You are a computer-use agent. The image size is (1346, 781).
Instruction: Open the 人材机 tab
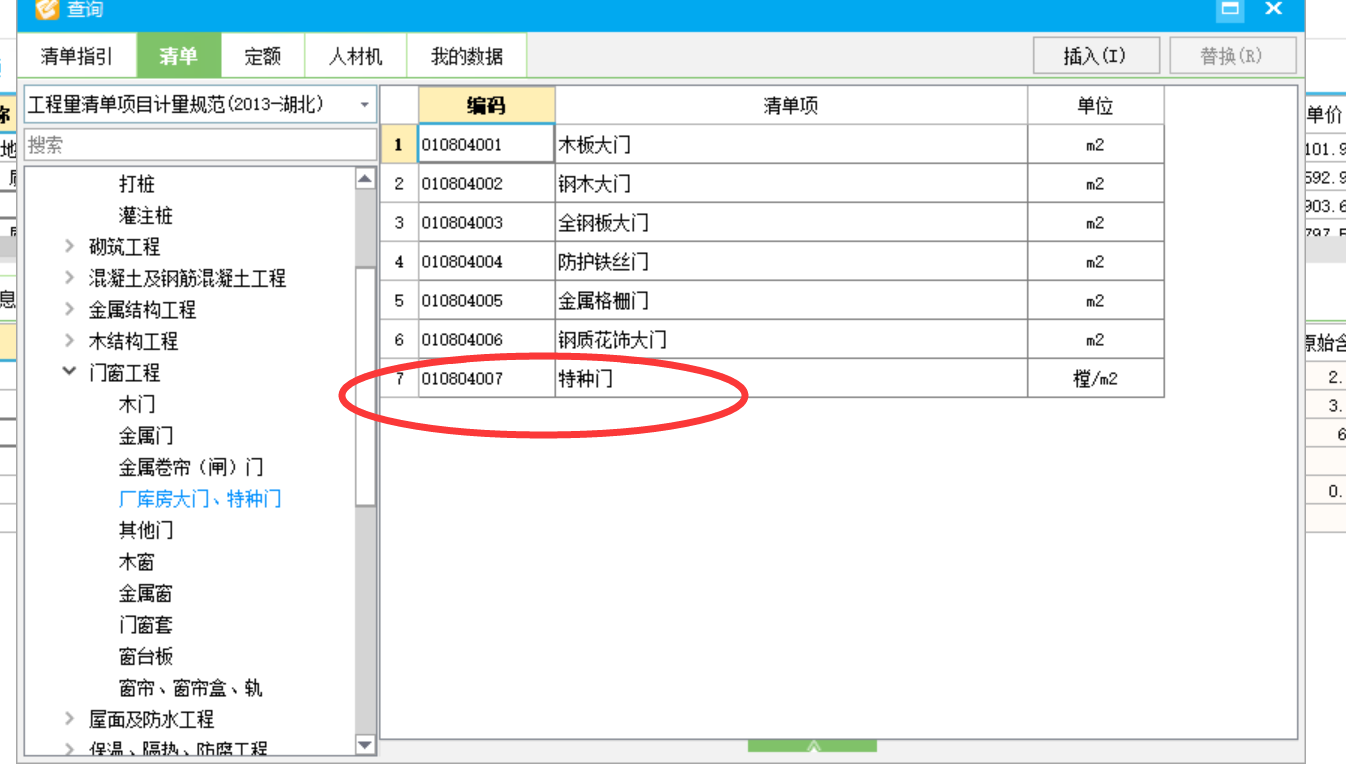click(x=355, y=57)
